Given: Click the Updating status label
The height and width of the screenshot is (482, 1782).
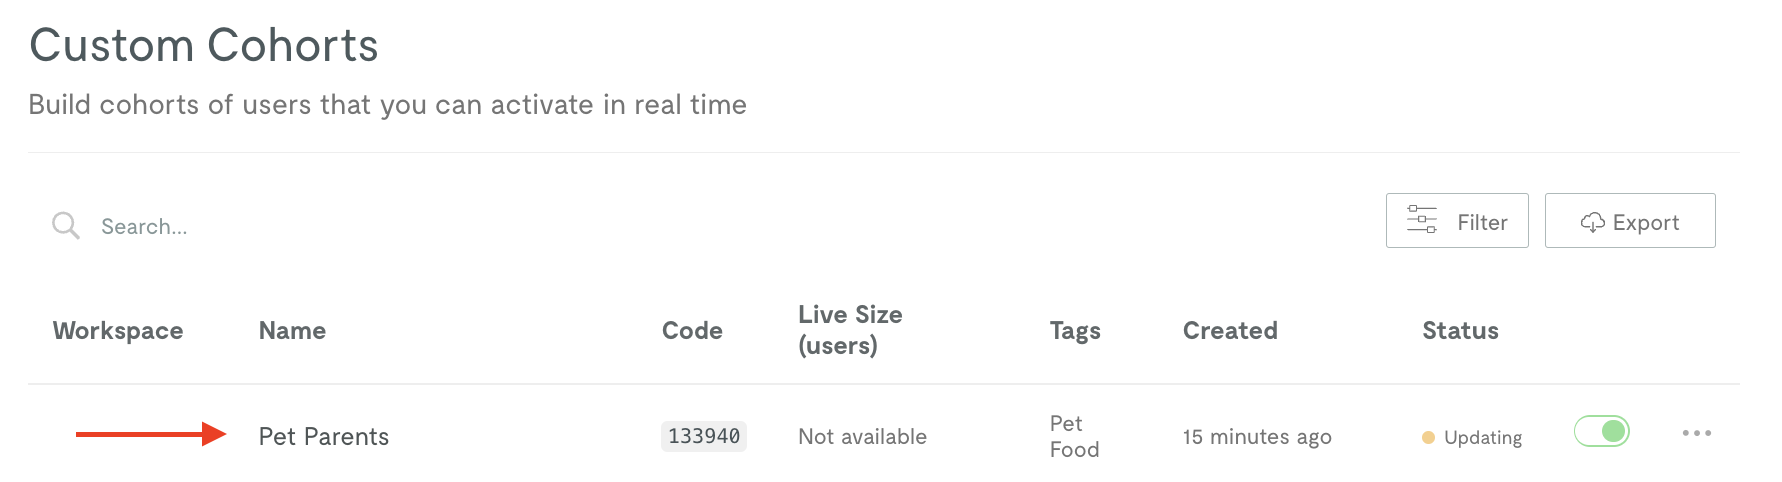Looking at the screenshot, I should point(1483,438).
